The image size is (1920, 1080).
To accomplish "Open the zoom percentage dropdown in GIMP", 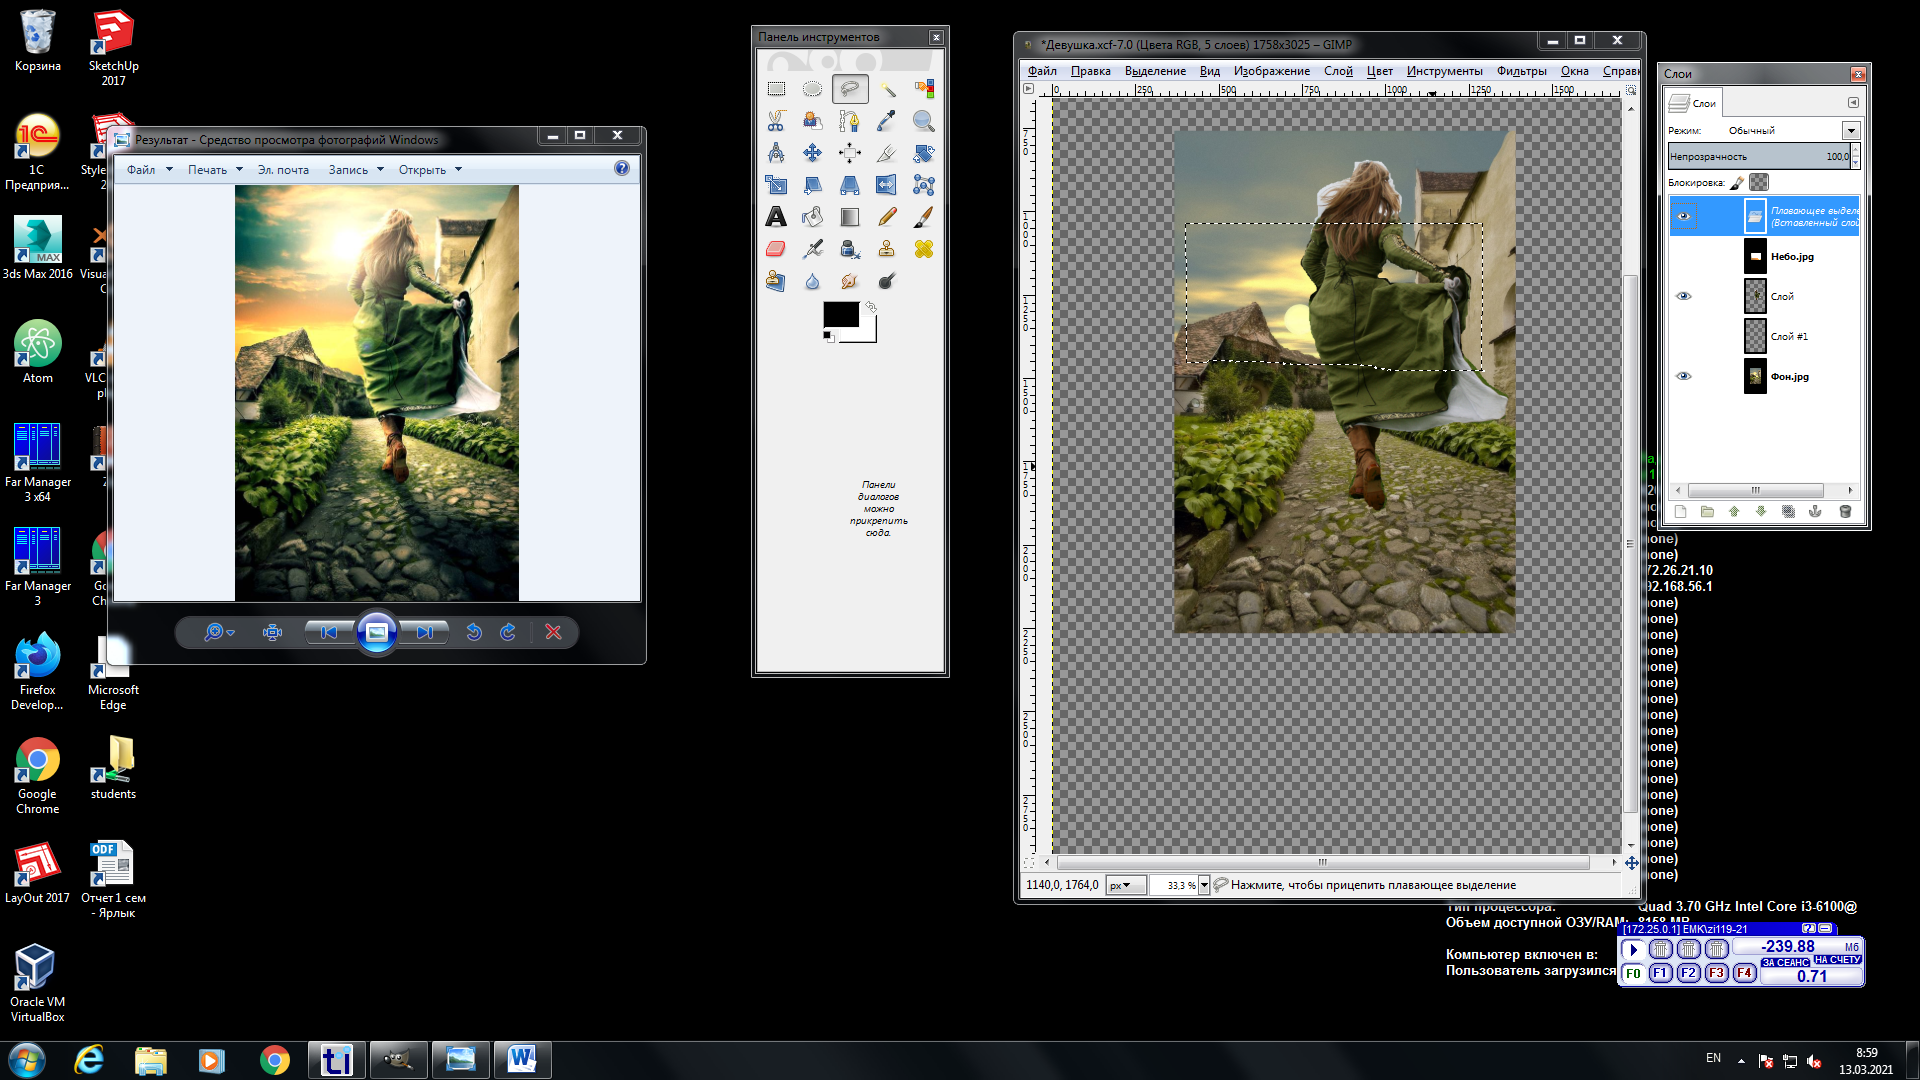I will coord(1204,885).
